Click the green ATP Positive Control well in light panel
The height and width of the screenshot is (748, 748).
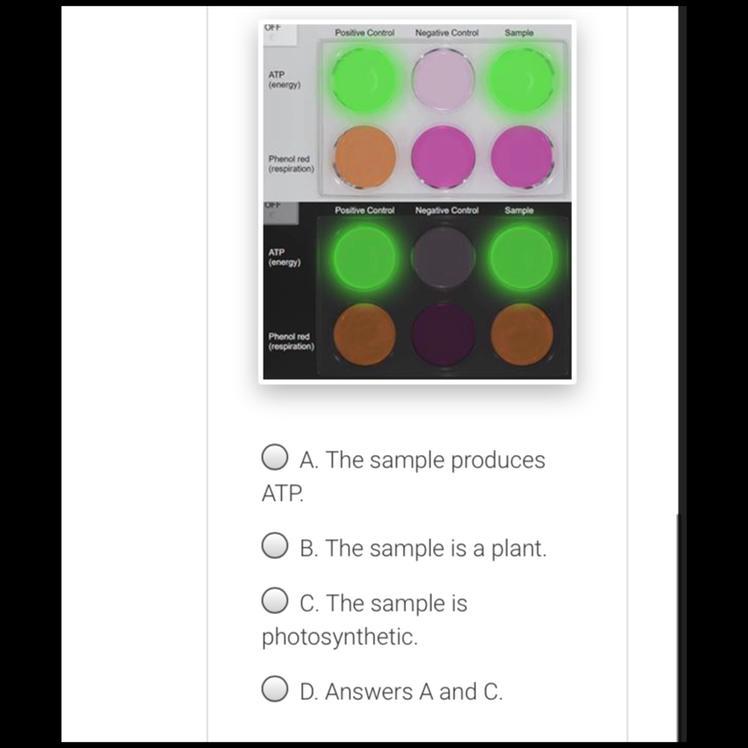pos(364,79)
